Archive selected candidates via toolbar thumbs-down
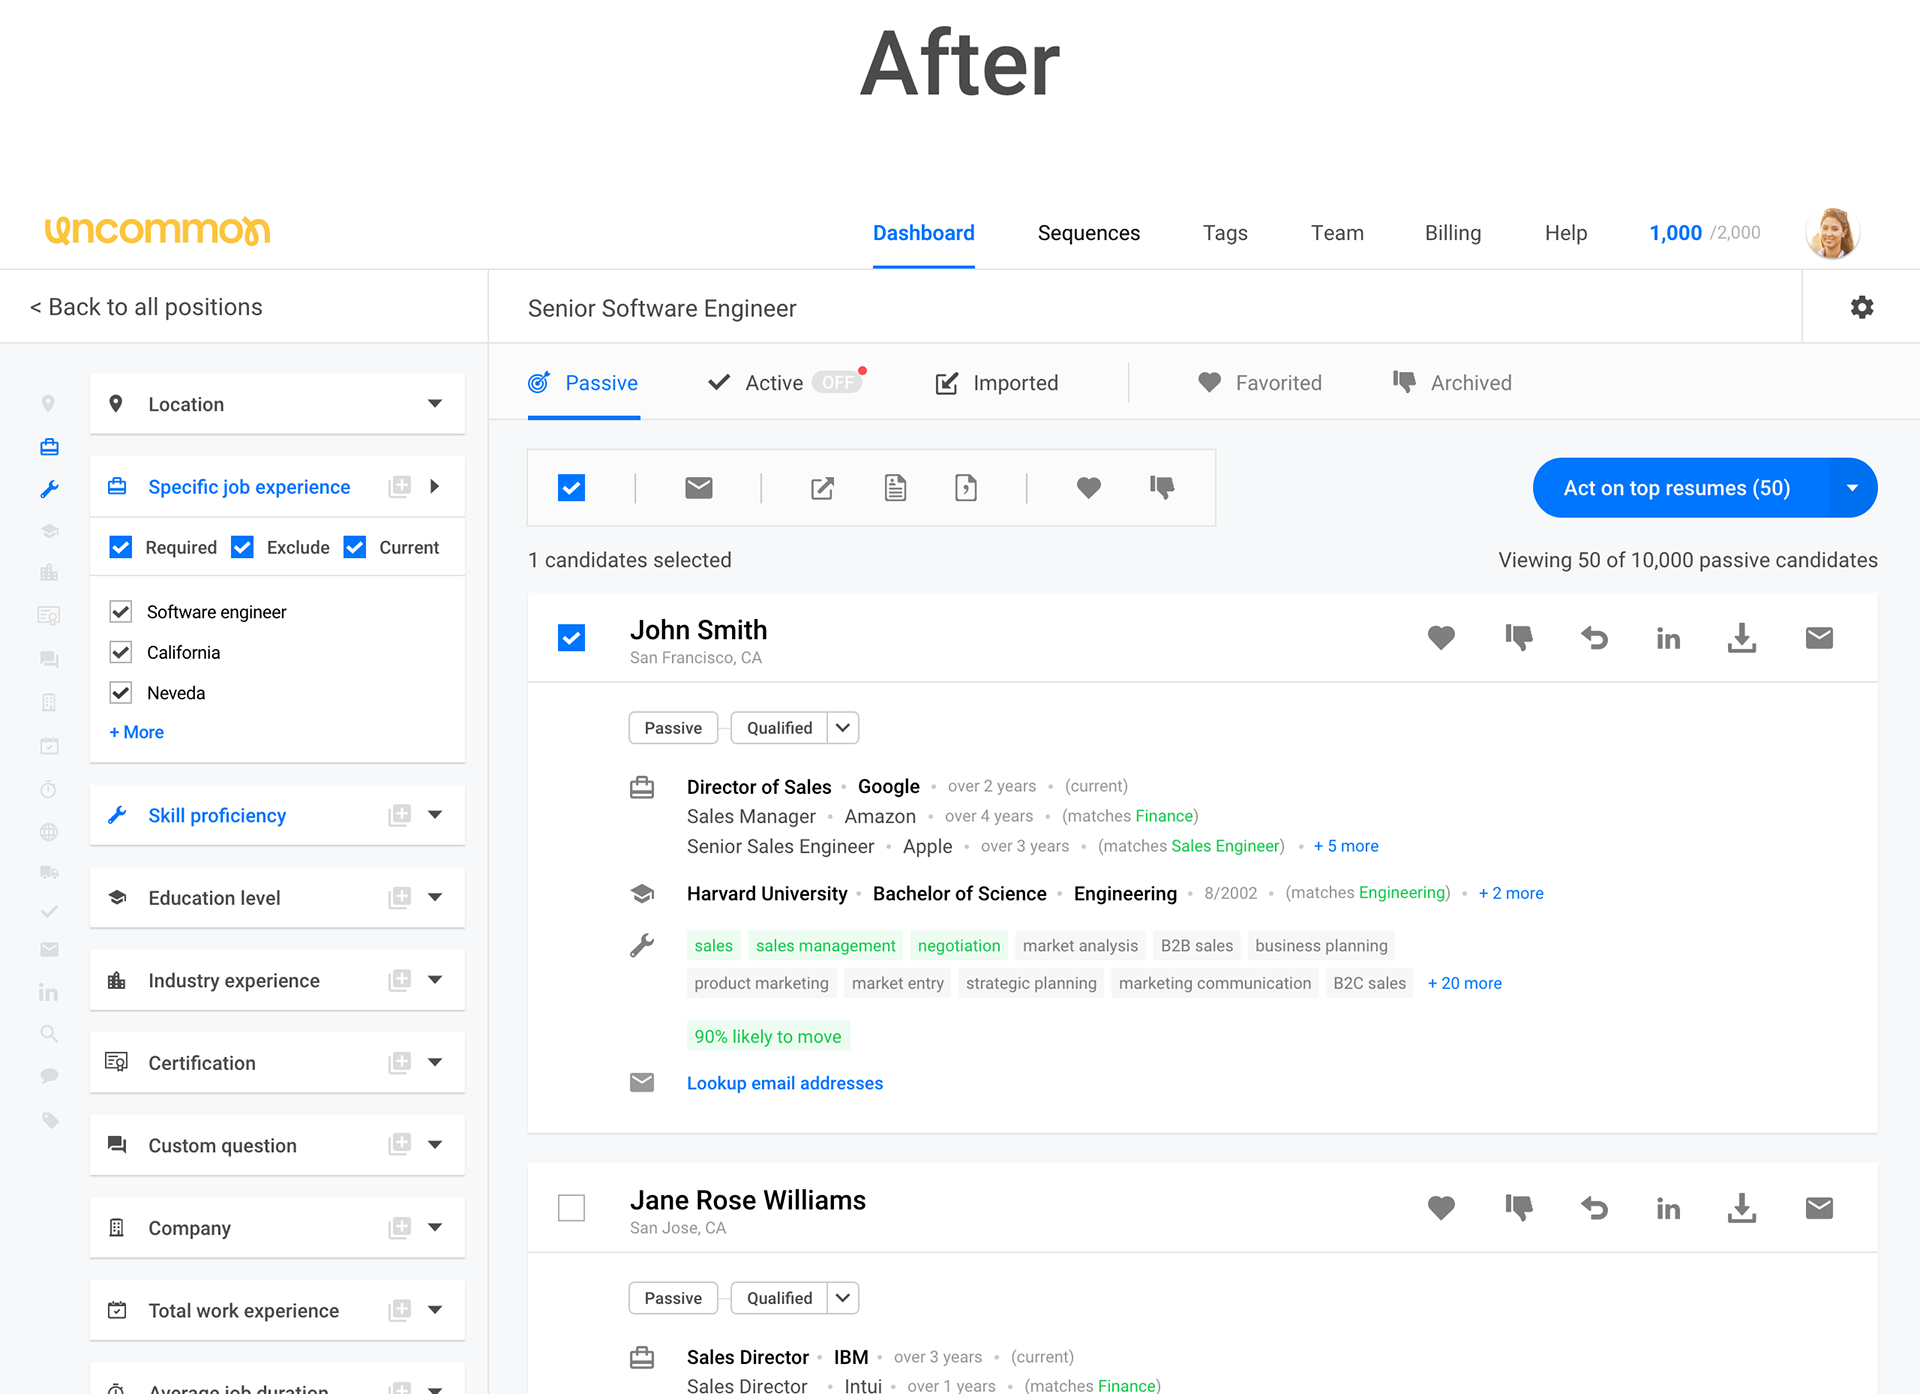The image size is (1920, 1394). (x=1162, y=488)
